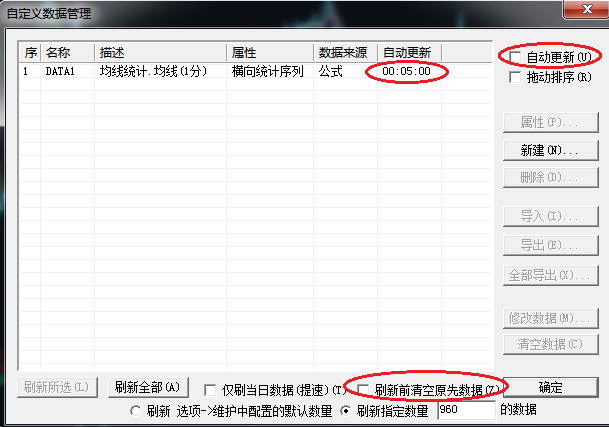Screen dimensions: 609x427
Task: Click the 导出(E)... button
Action: click(550, 245)
